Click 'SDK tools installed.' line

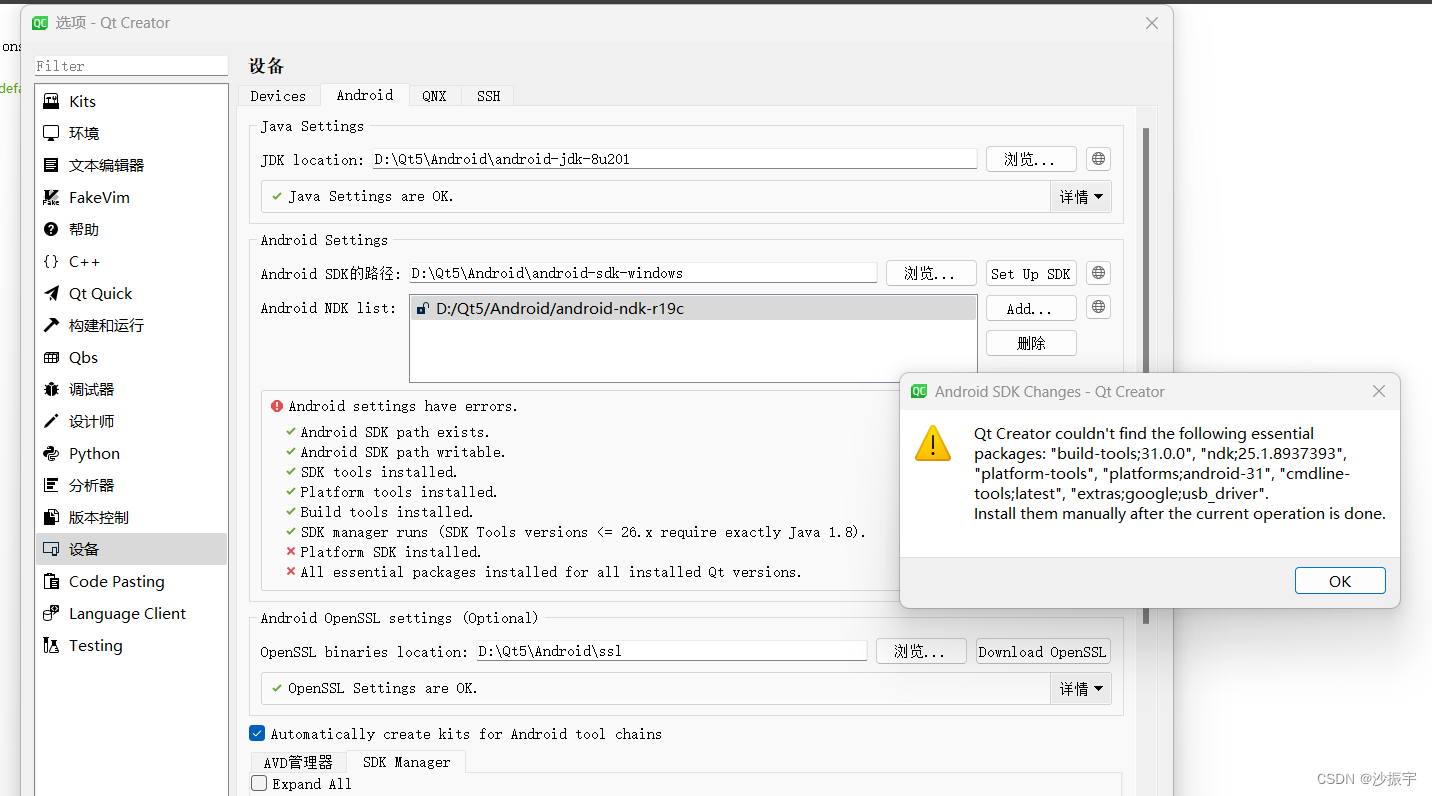point(379,472)
